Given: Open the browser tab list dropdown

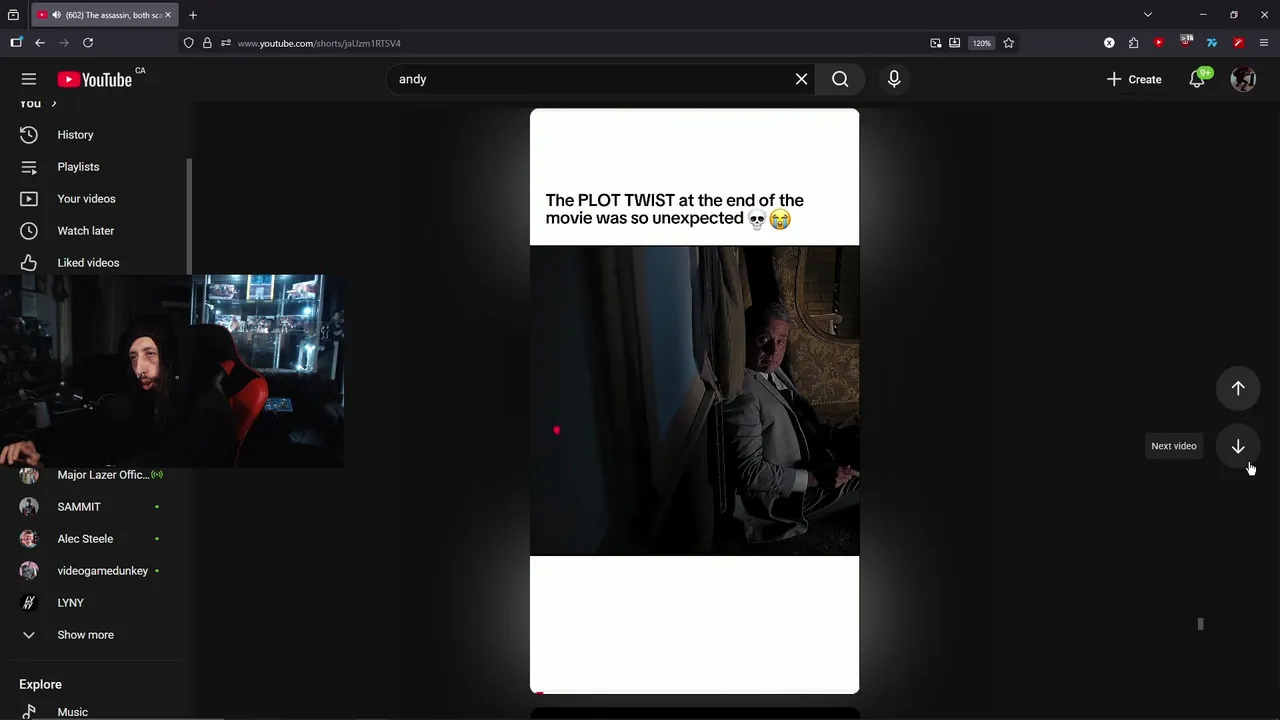Looking at the screenshot, I should click(x=1148, y=15).
